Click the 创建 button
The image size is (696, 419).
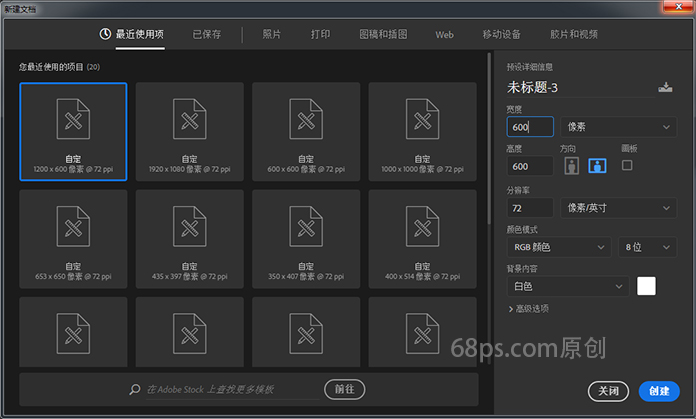659,391
